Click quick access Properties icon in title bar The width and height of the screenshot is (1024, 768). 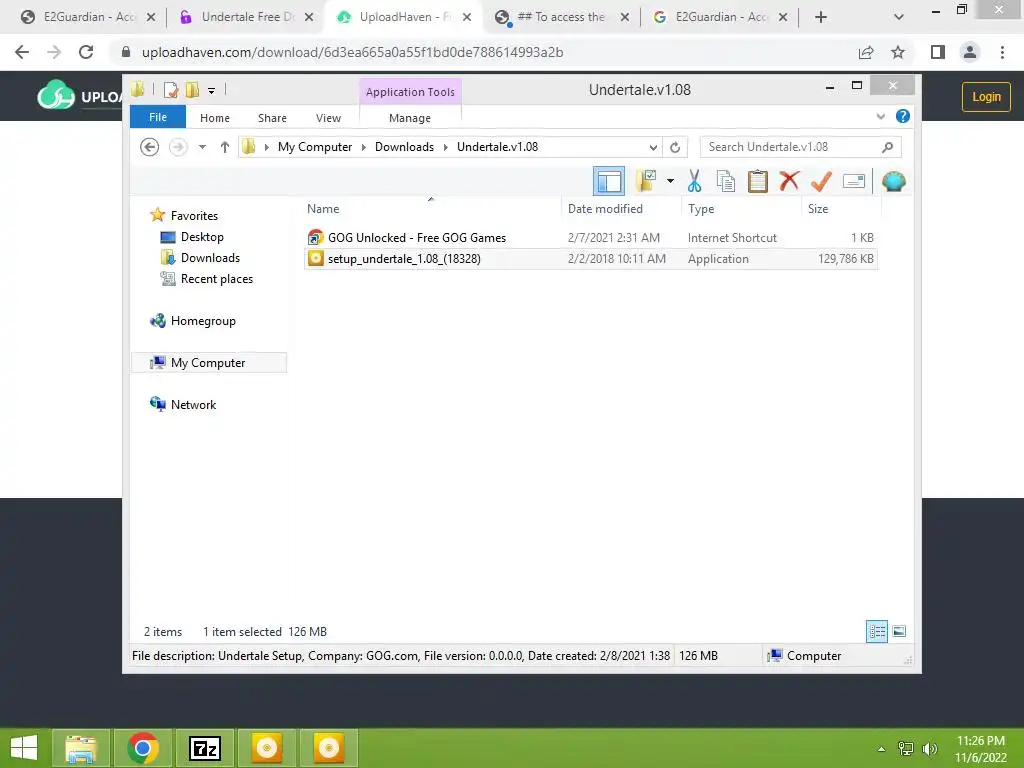coord(171,89)
